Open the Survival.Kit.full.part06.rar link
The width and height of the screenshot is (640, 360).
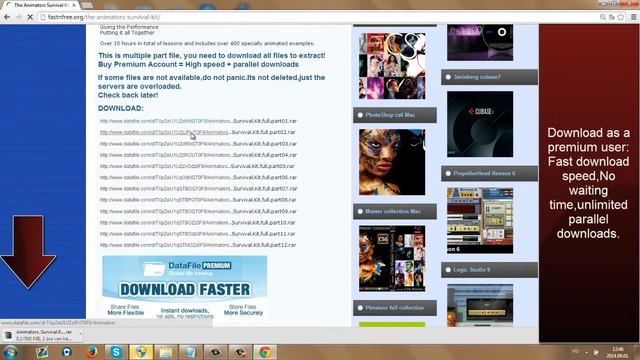198,178
